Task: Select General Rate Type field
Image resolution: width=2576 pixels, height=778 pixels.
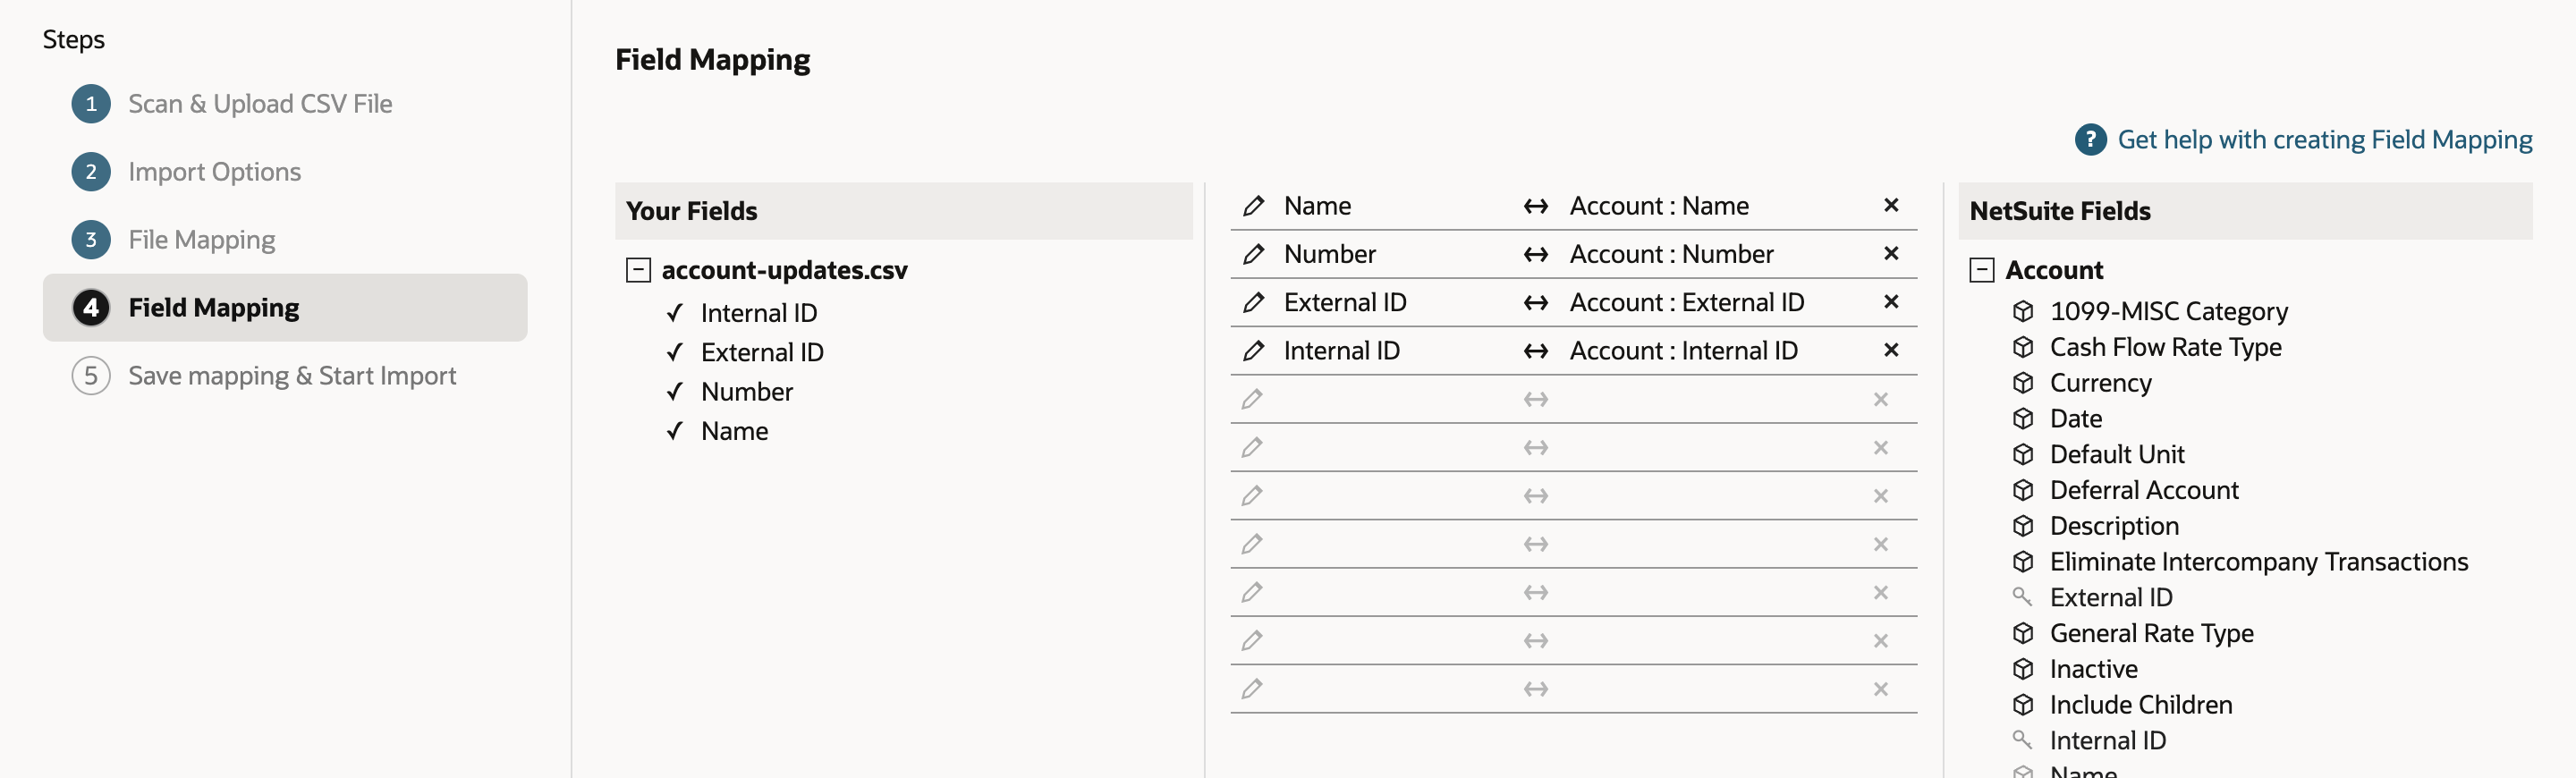Action: [2151, 634]
